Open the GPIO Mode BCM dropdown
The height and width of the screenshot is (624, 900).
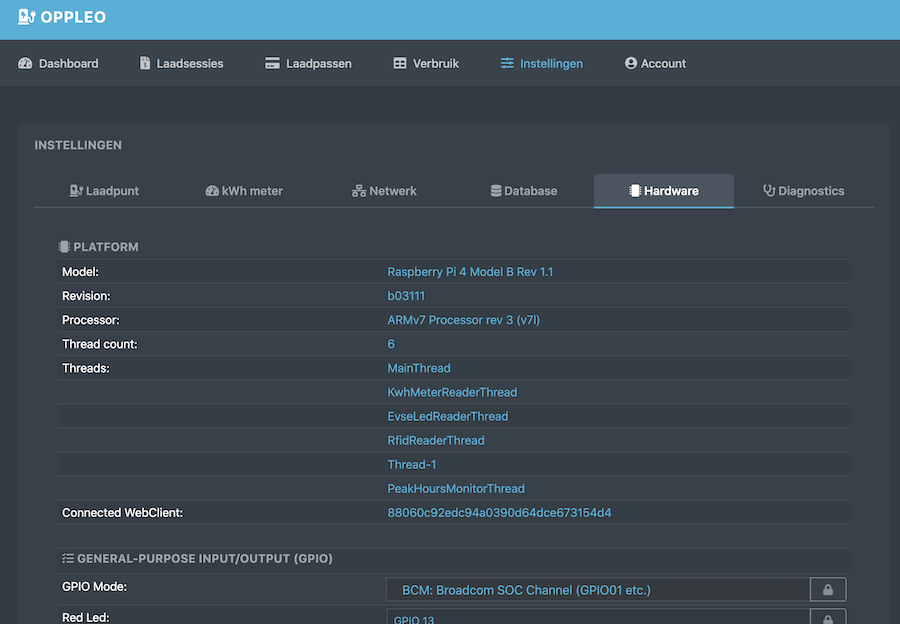point(597,590)
